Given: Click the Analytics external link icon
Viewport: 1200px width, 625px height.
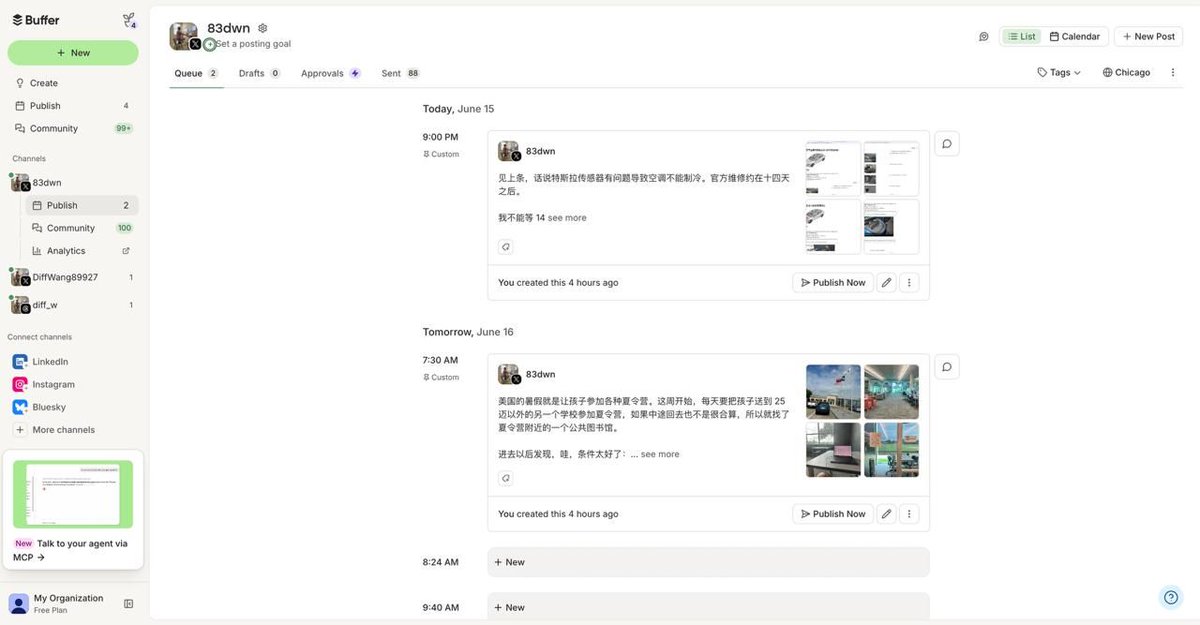Looking at the screenshot, I should click(x=126, y=251).
